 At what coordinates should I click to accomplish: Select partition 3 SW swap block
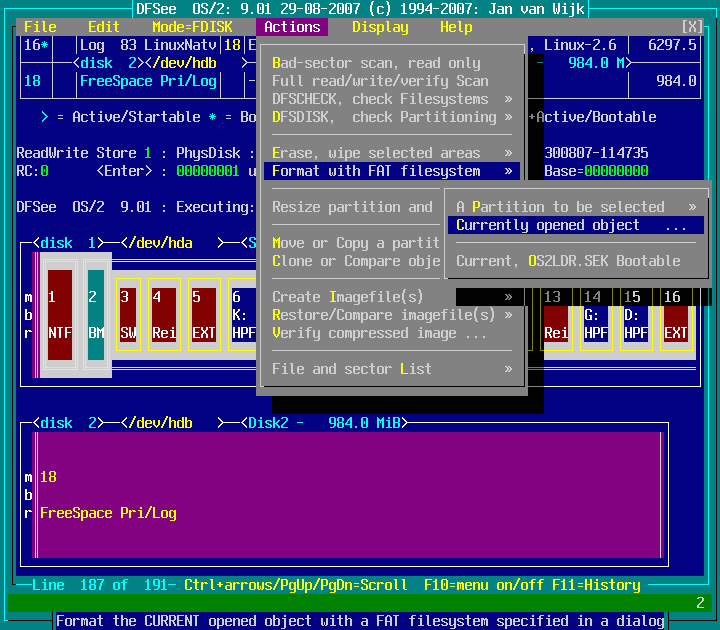click(x=129, y=314)
